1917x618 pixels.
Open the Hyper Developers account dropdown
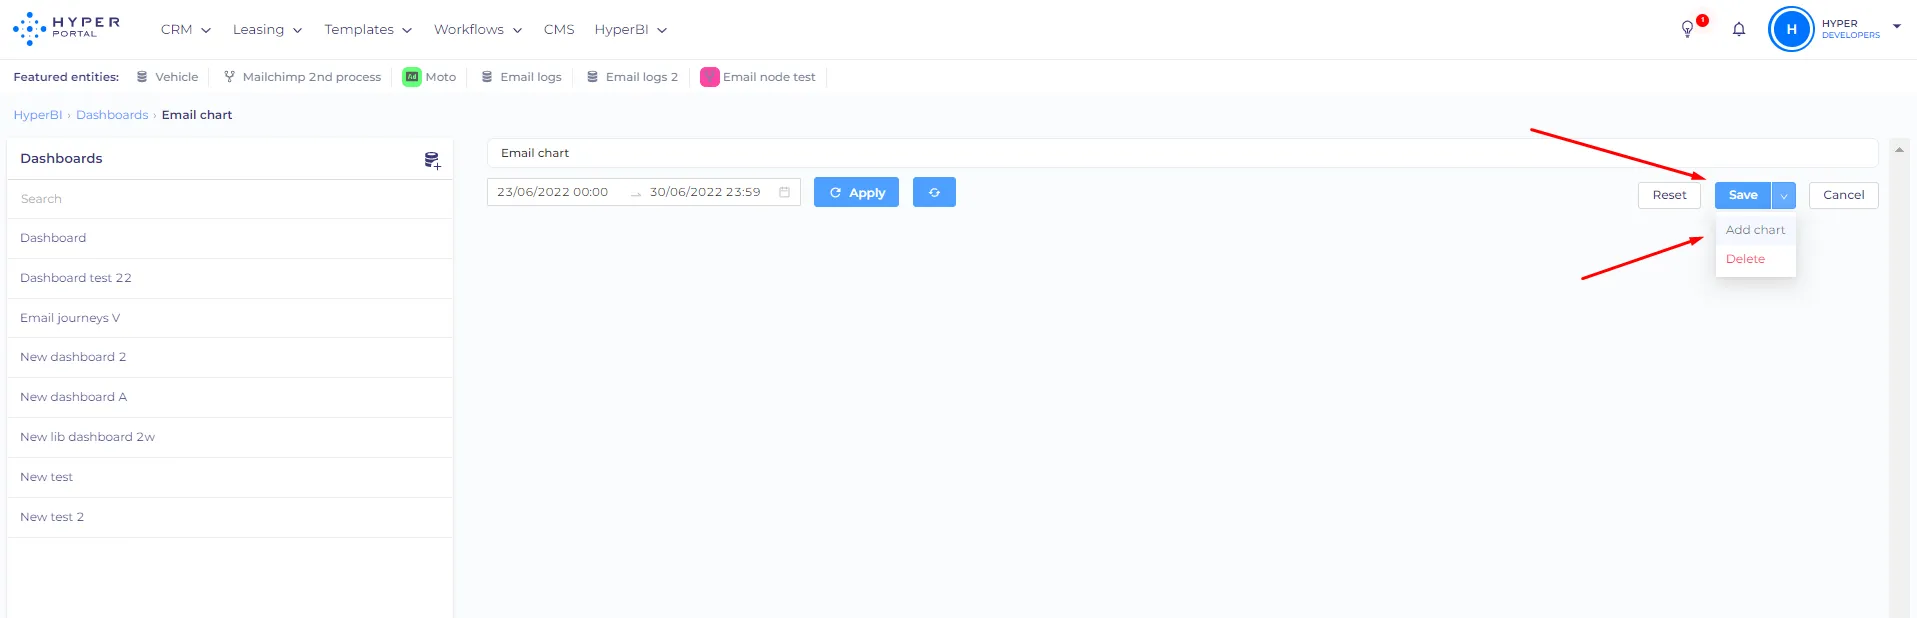(x=1897, y=27)
